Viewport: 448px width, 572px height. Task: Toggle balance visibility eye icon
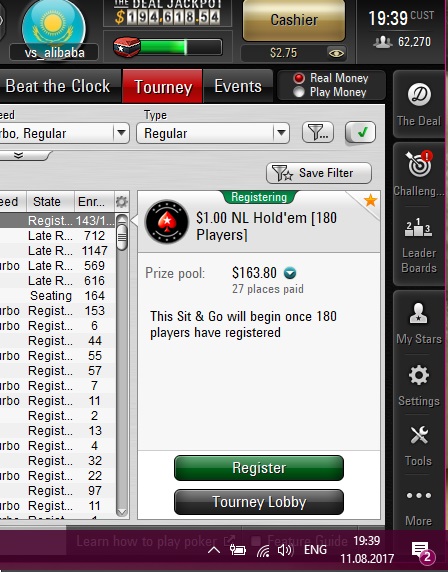click(x=336, y=53)
